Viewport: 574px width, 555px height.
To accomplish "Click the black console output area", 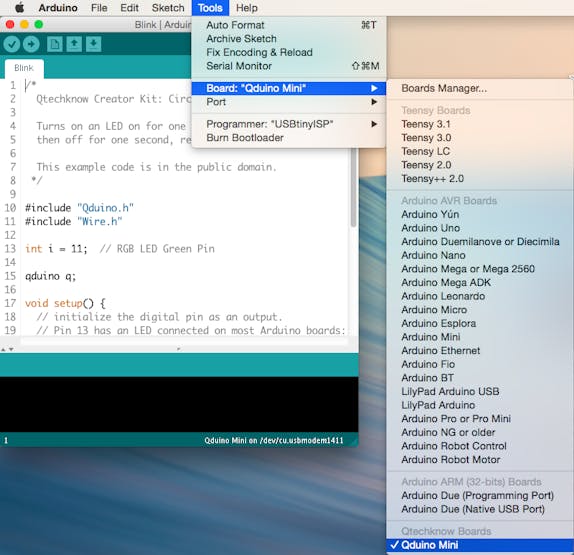I will point(179,404).
